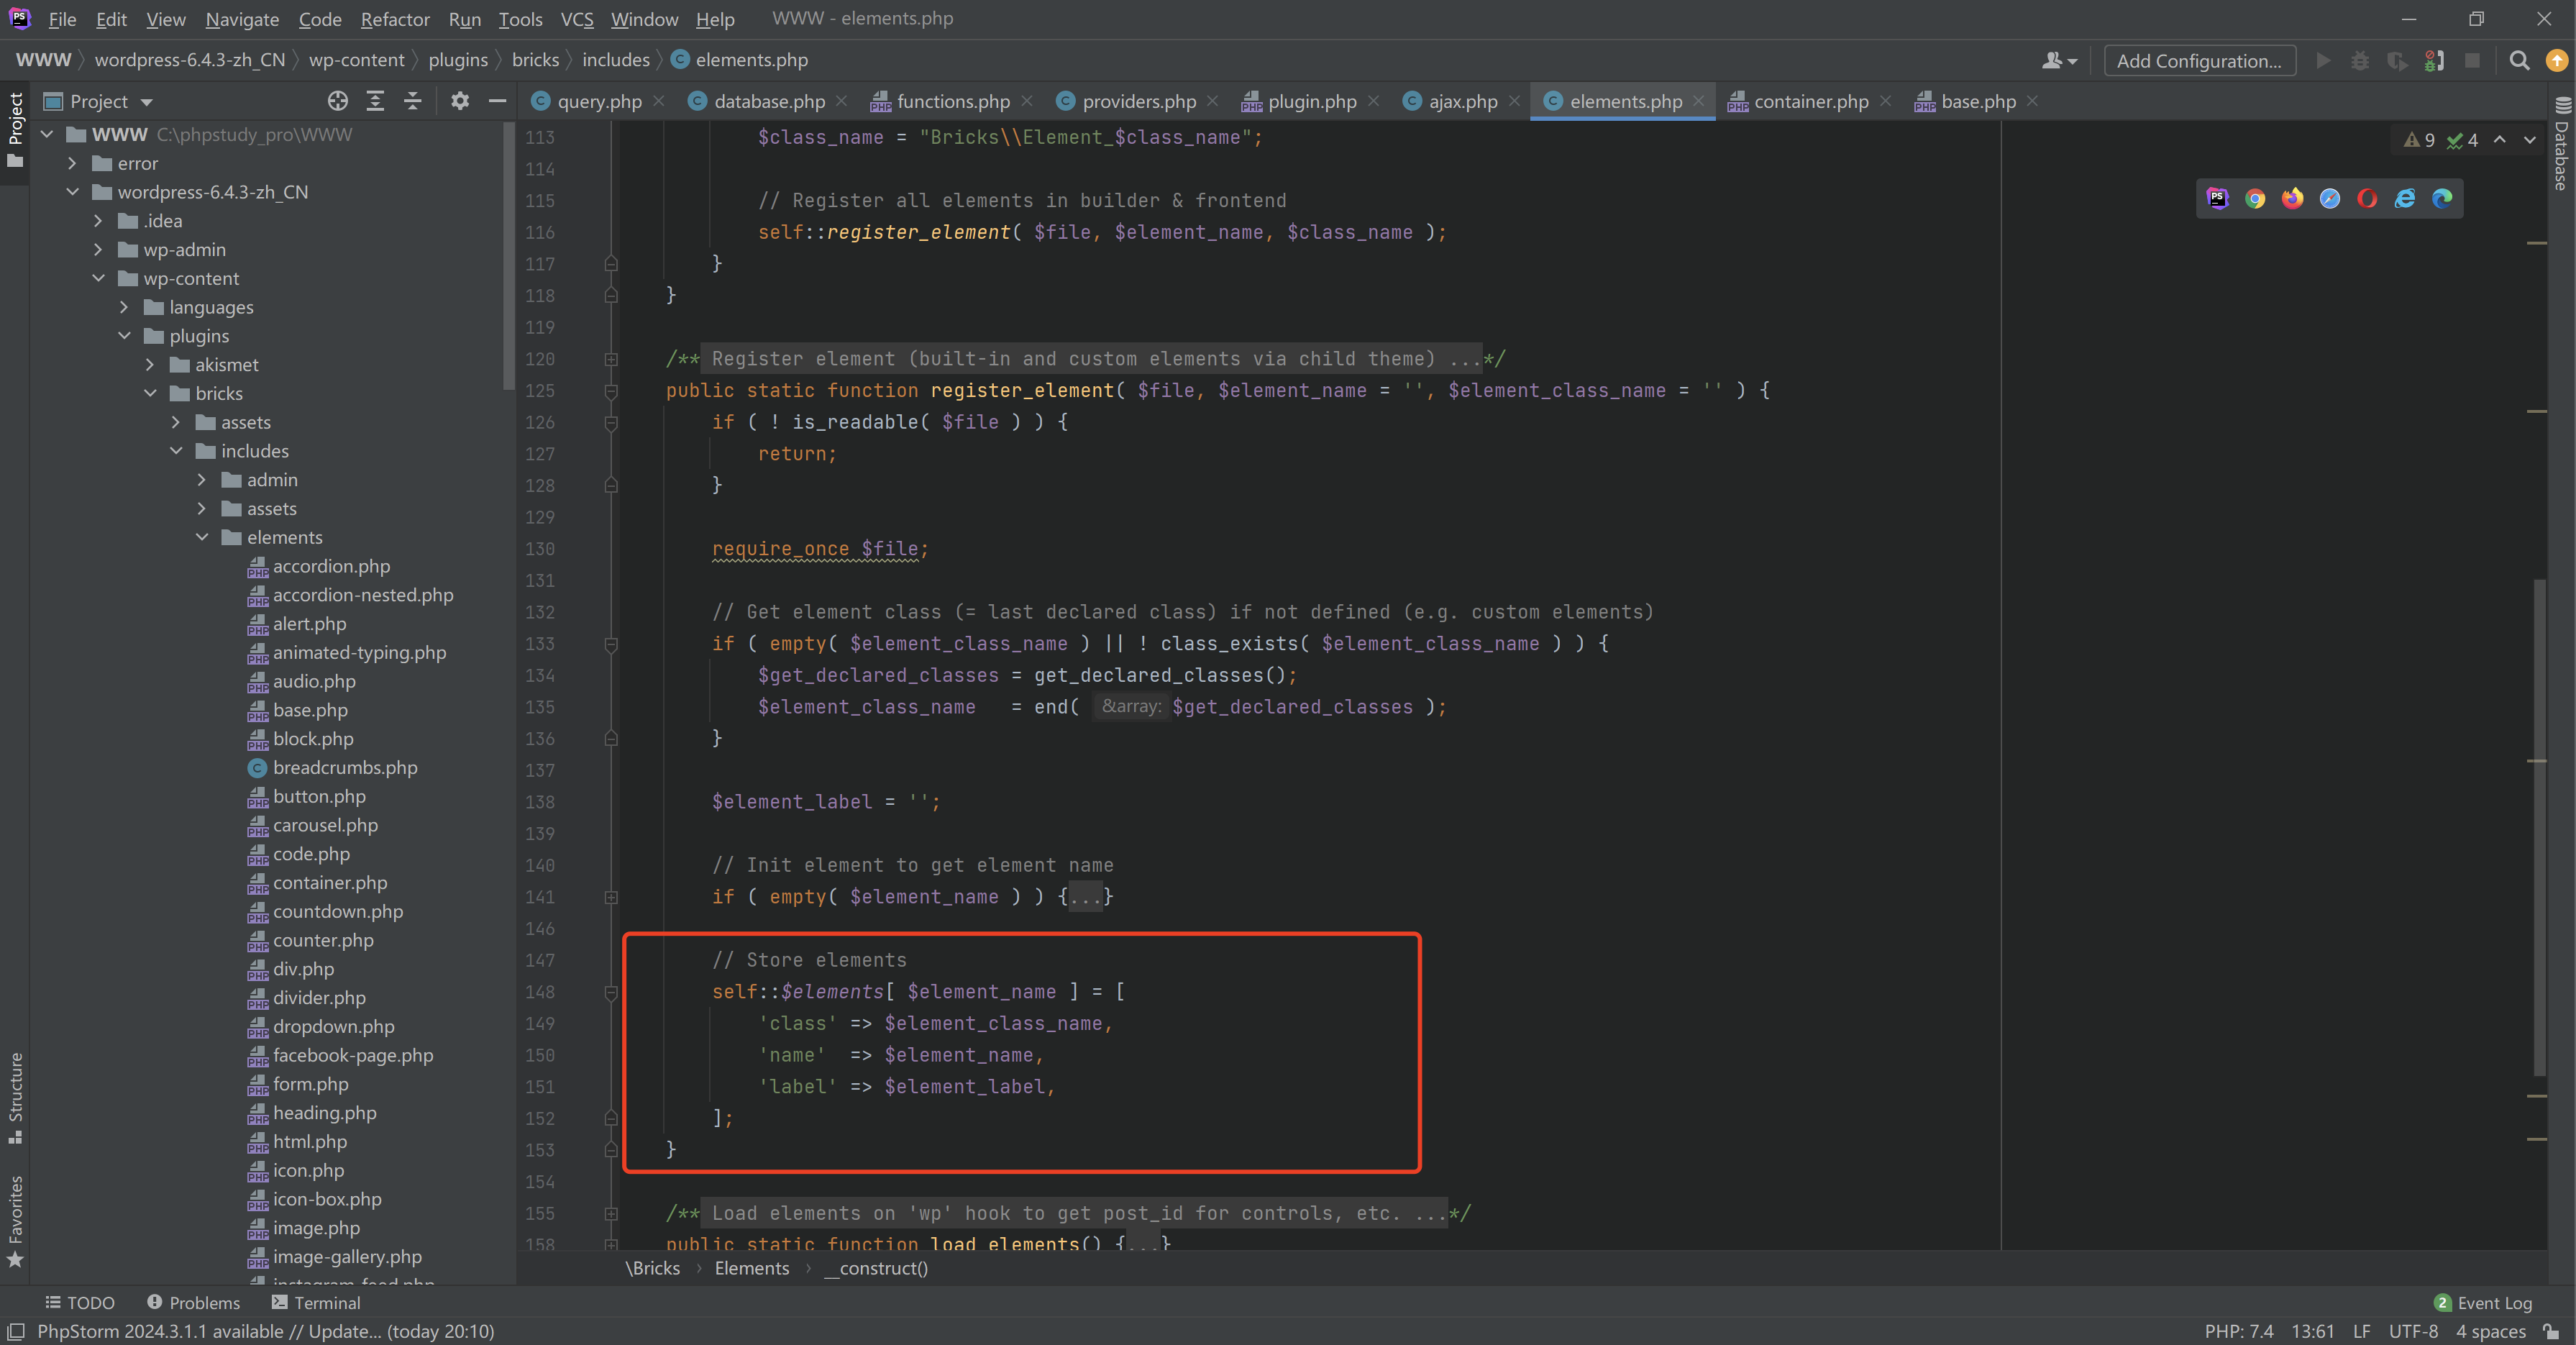Collapse the bricks folder in tree
The width and height of the screenshot is (2576, 1345).
150,393
